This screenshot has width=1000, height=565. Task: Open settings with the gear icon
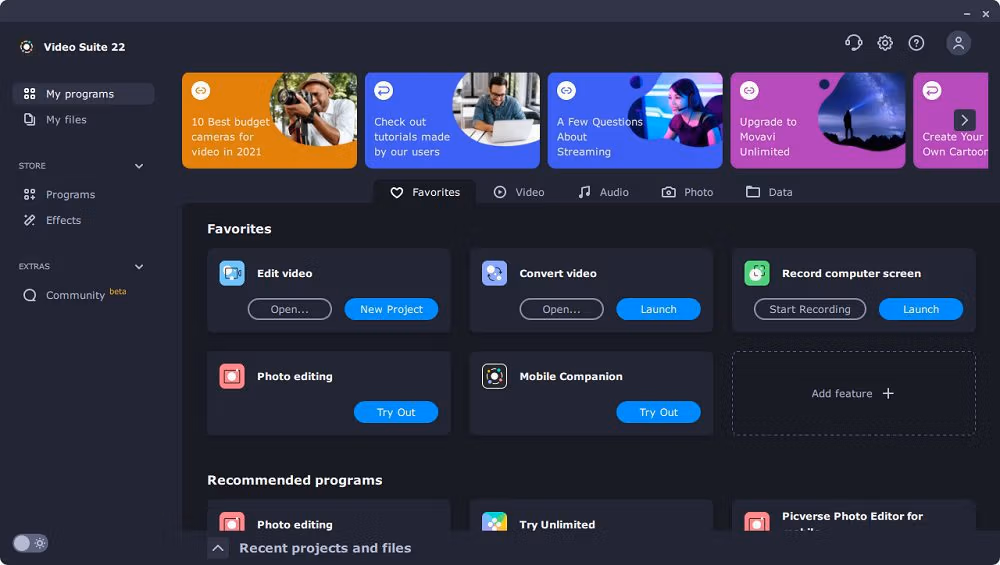[885, 43]
